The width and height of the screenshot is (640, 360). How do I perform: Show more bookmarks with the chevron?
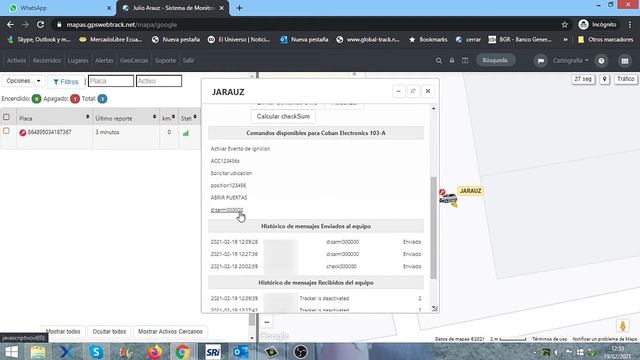click(x=565, y=40)
